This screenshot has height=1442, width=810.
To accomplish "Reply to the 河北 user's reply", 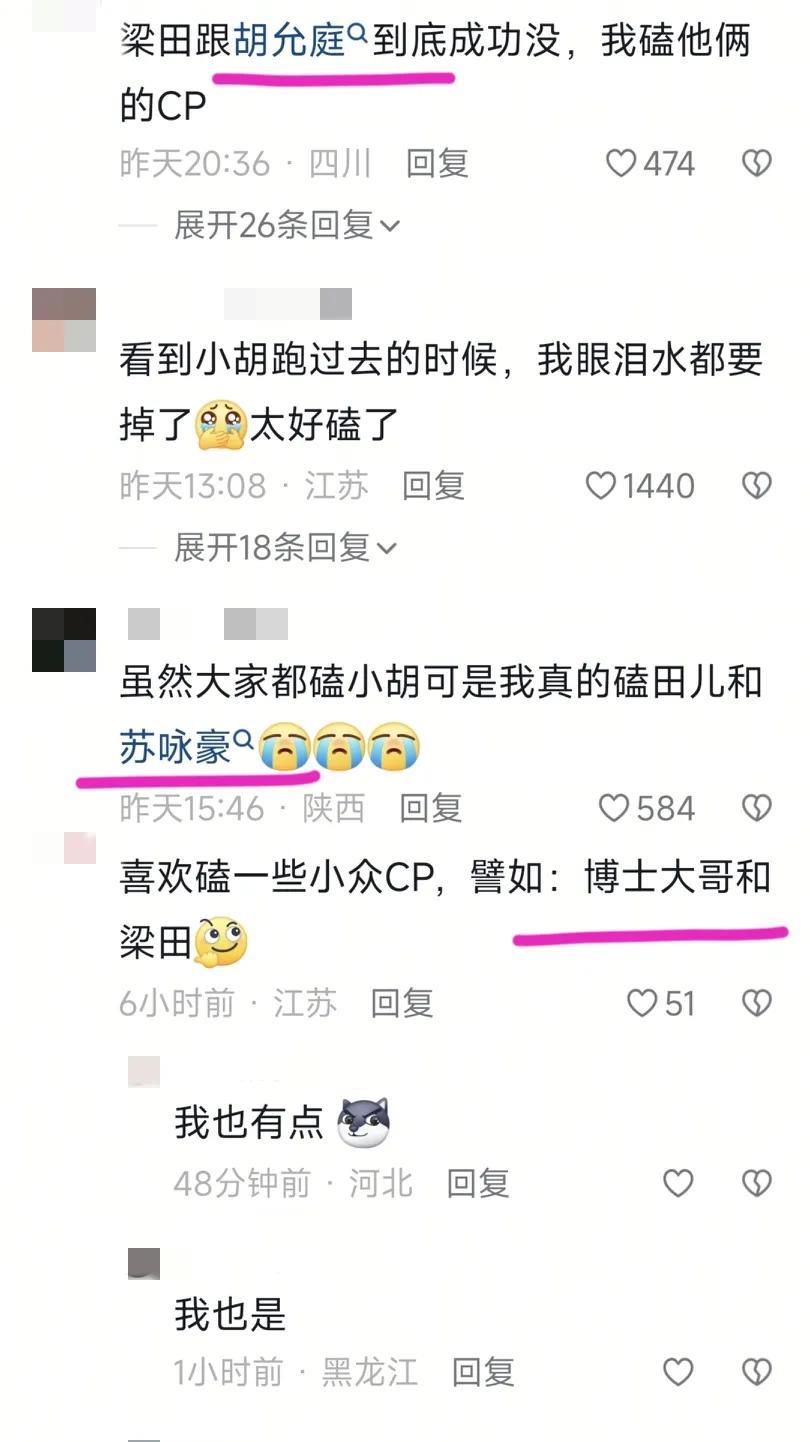I will click(x=478, y=1184).
